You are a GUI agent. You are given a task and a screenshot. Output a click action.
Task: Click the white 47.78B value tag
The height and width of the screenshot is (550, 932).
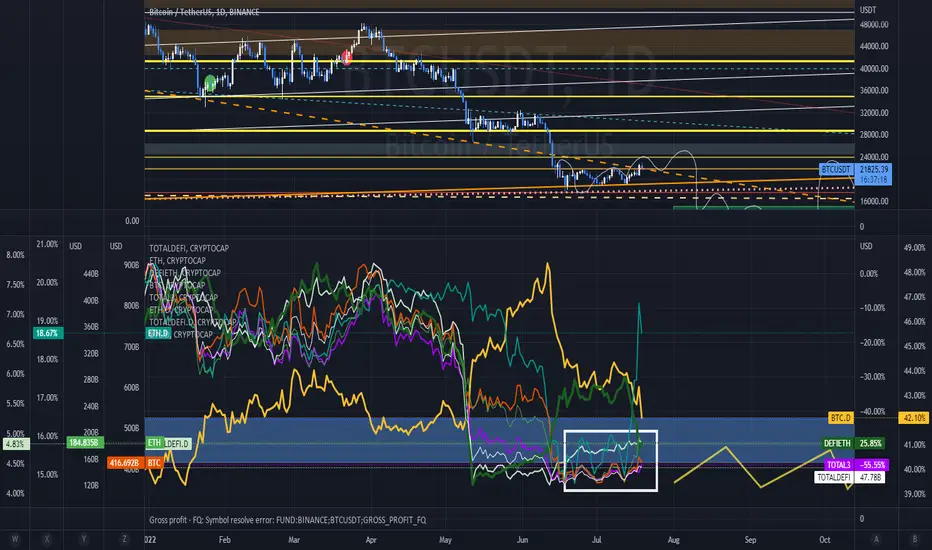coord(870,477)
